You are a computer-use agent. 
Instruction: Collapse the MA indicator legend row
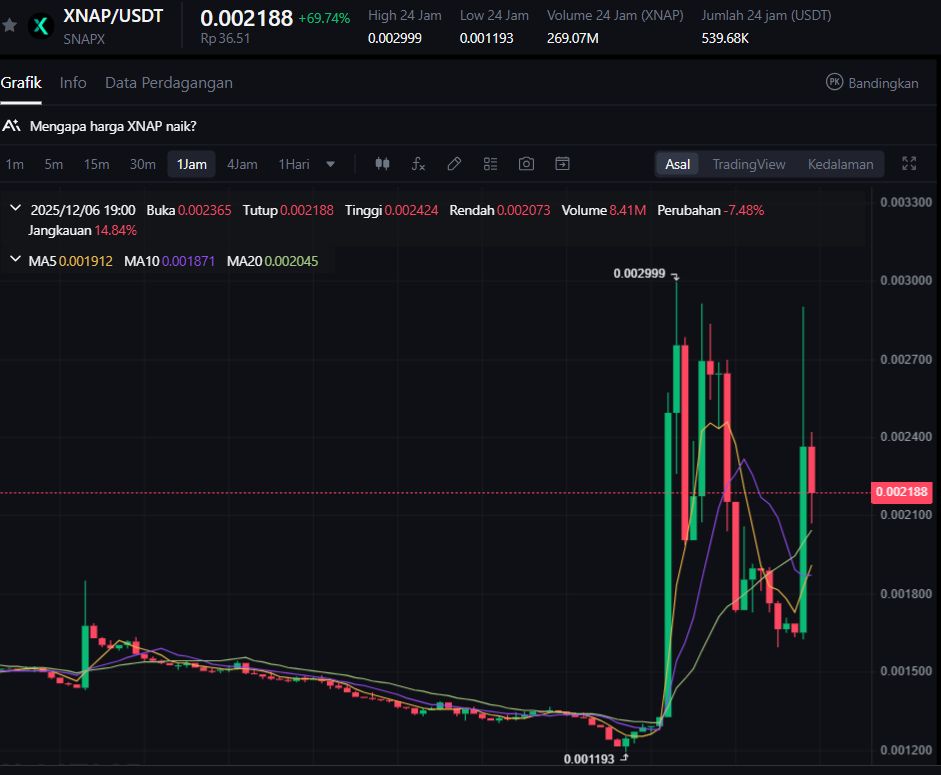coord(15,260)
